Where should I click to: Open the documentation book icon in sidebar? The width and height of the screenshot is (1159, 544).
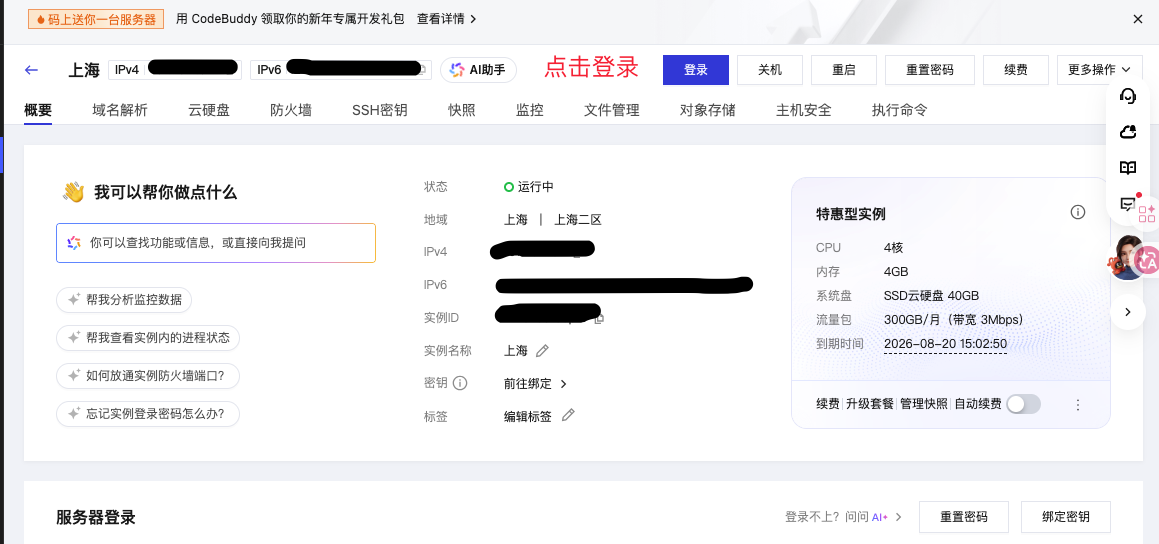coord(1128,168)
